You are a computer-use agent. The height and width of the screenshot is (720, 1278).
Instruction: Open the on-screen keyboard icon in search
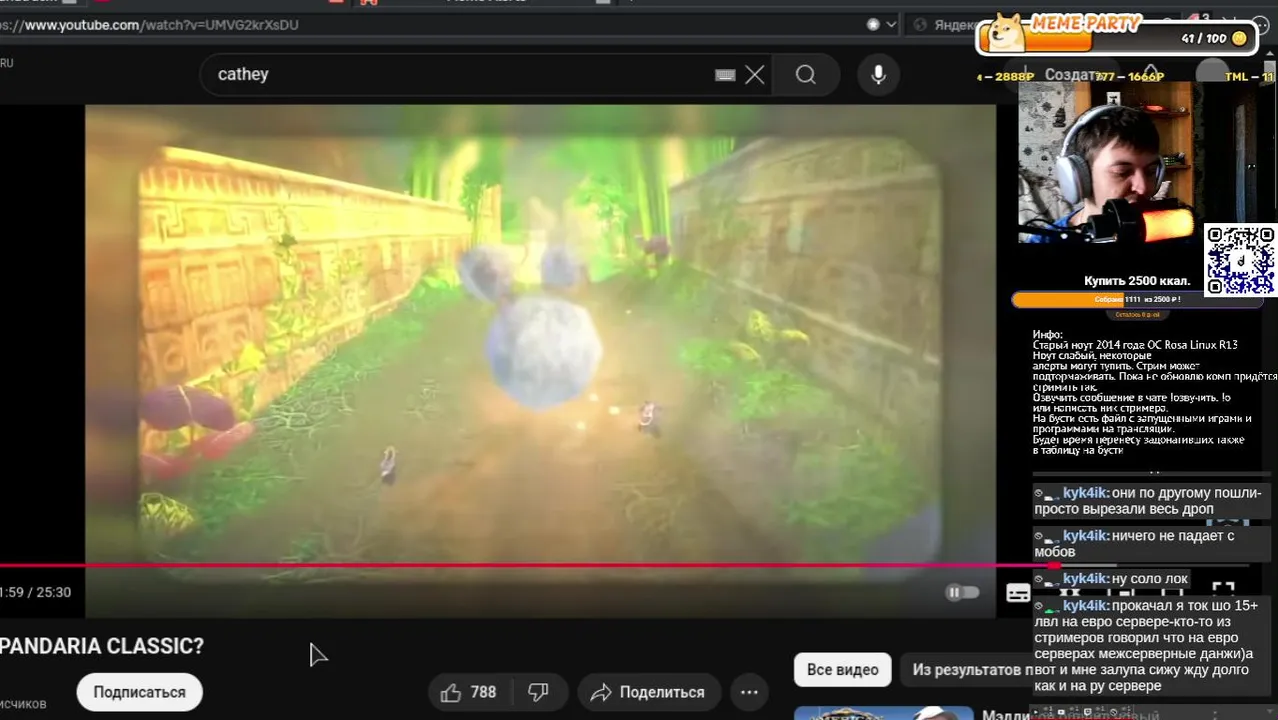[725, 75]
